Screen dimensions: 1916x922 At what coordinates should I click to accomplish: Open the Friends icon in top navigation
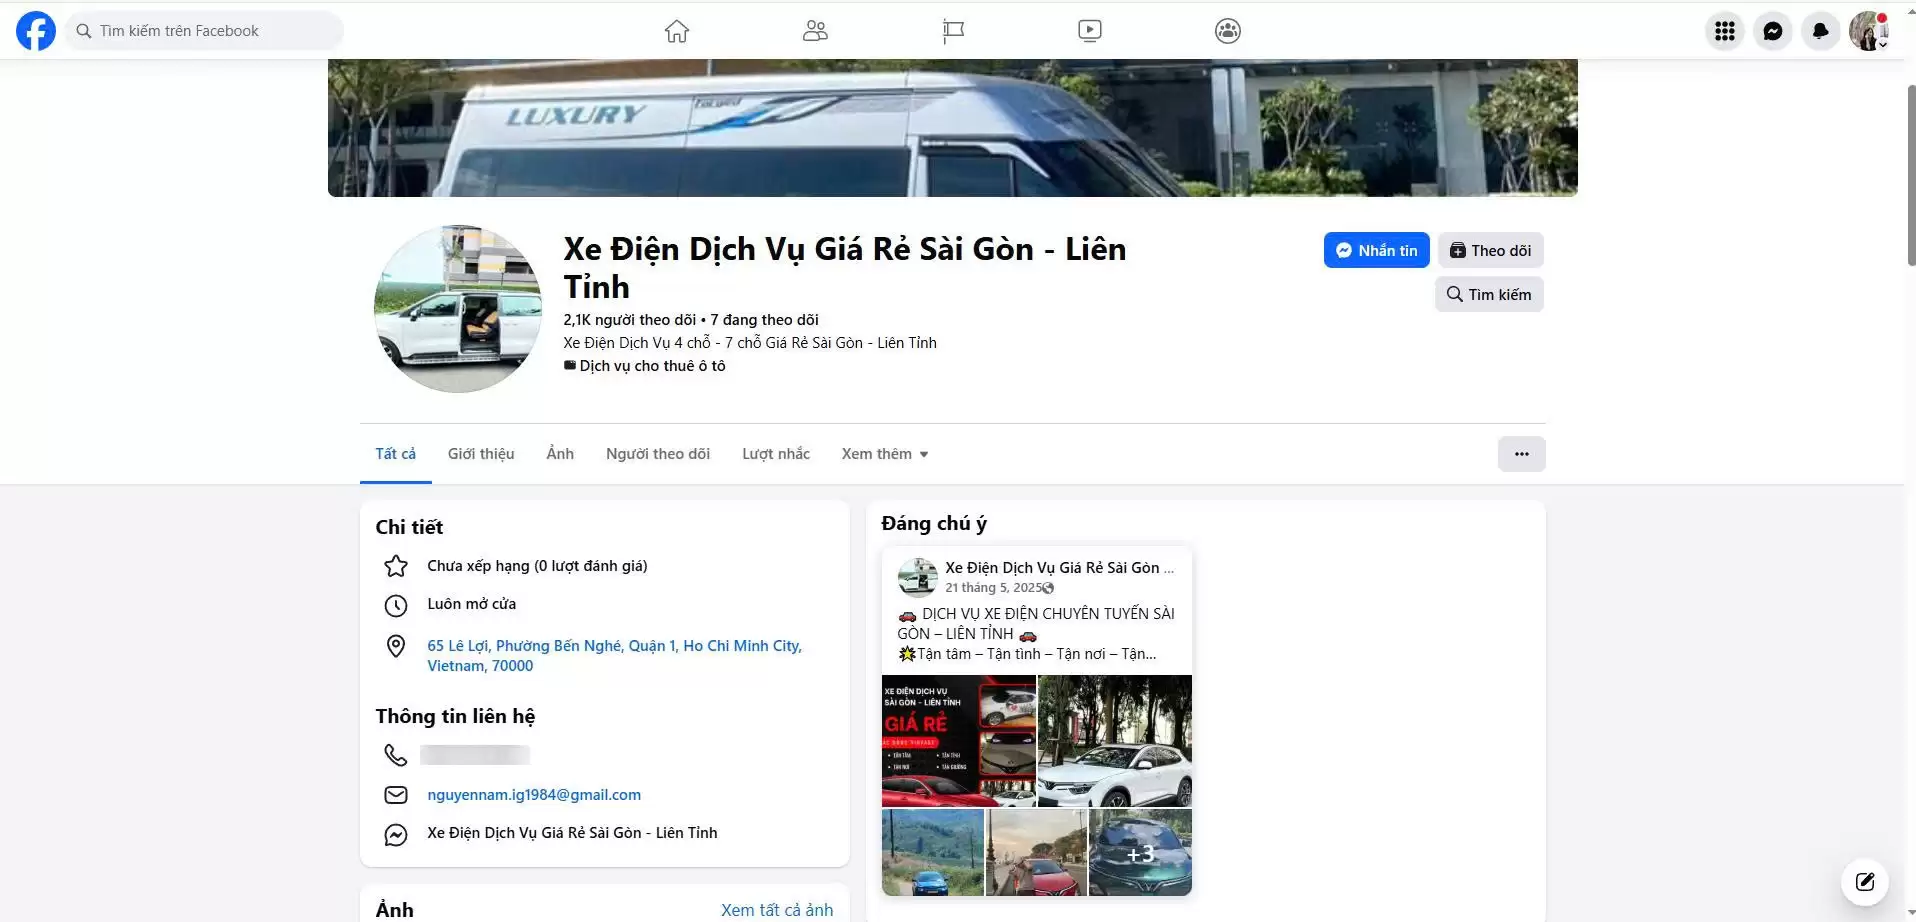click(x=815, y=31)
